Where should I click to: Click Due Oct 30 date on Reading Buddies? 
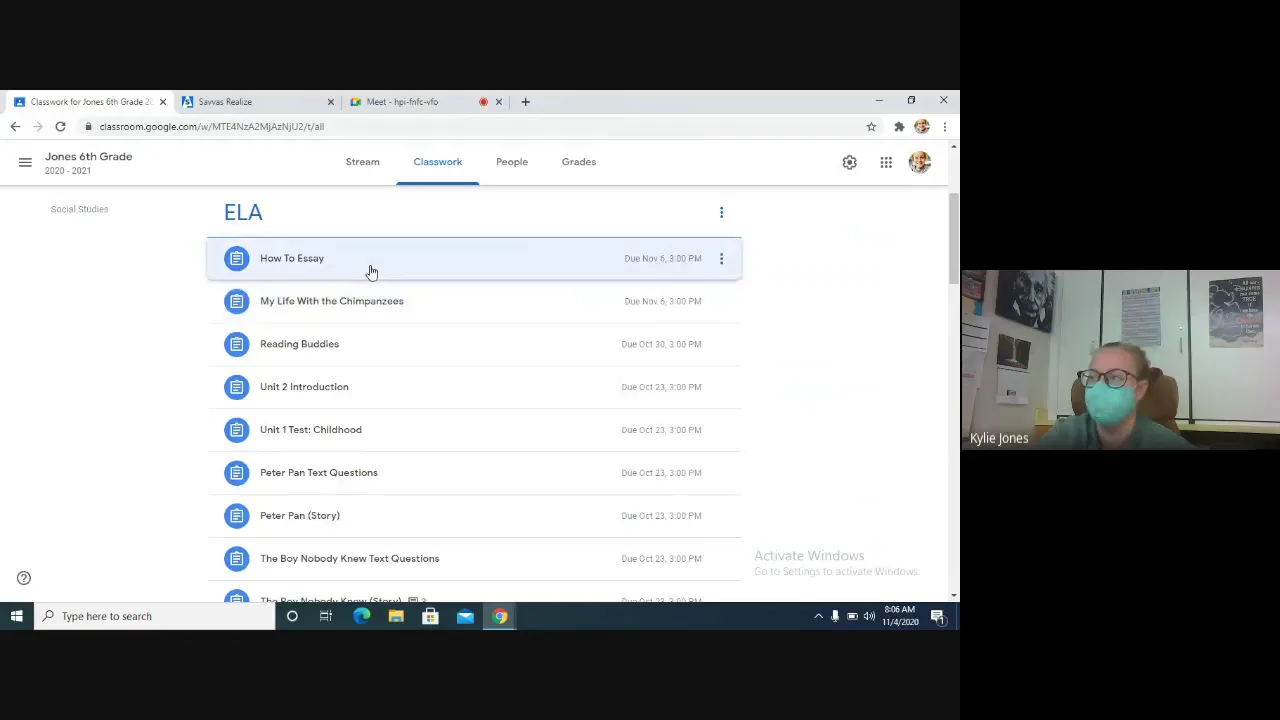pyautogui.click(x=661, y=344)
